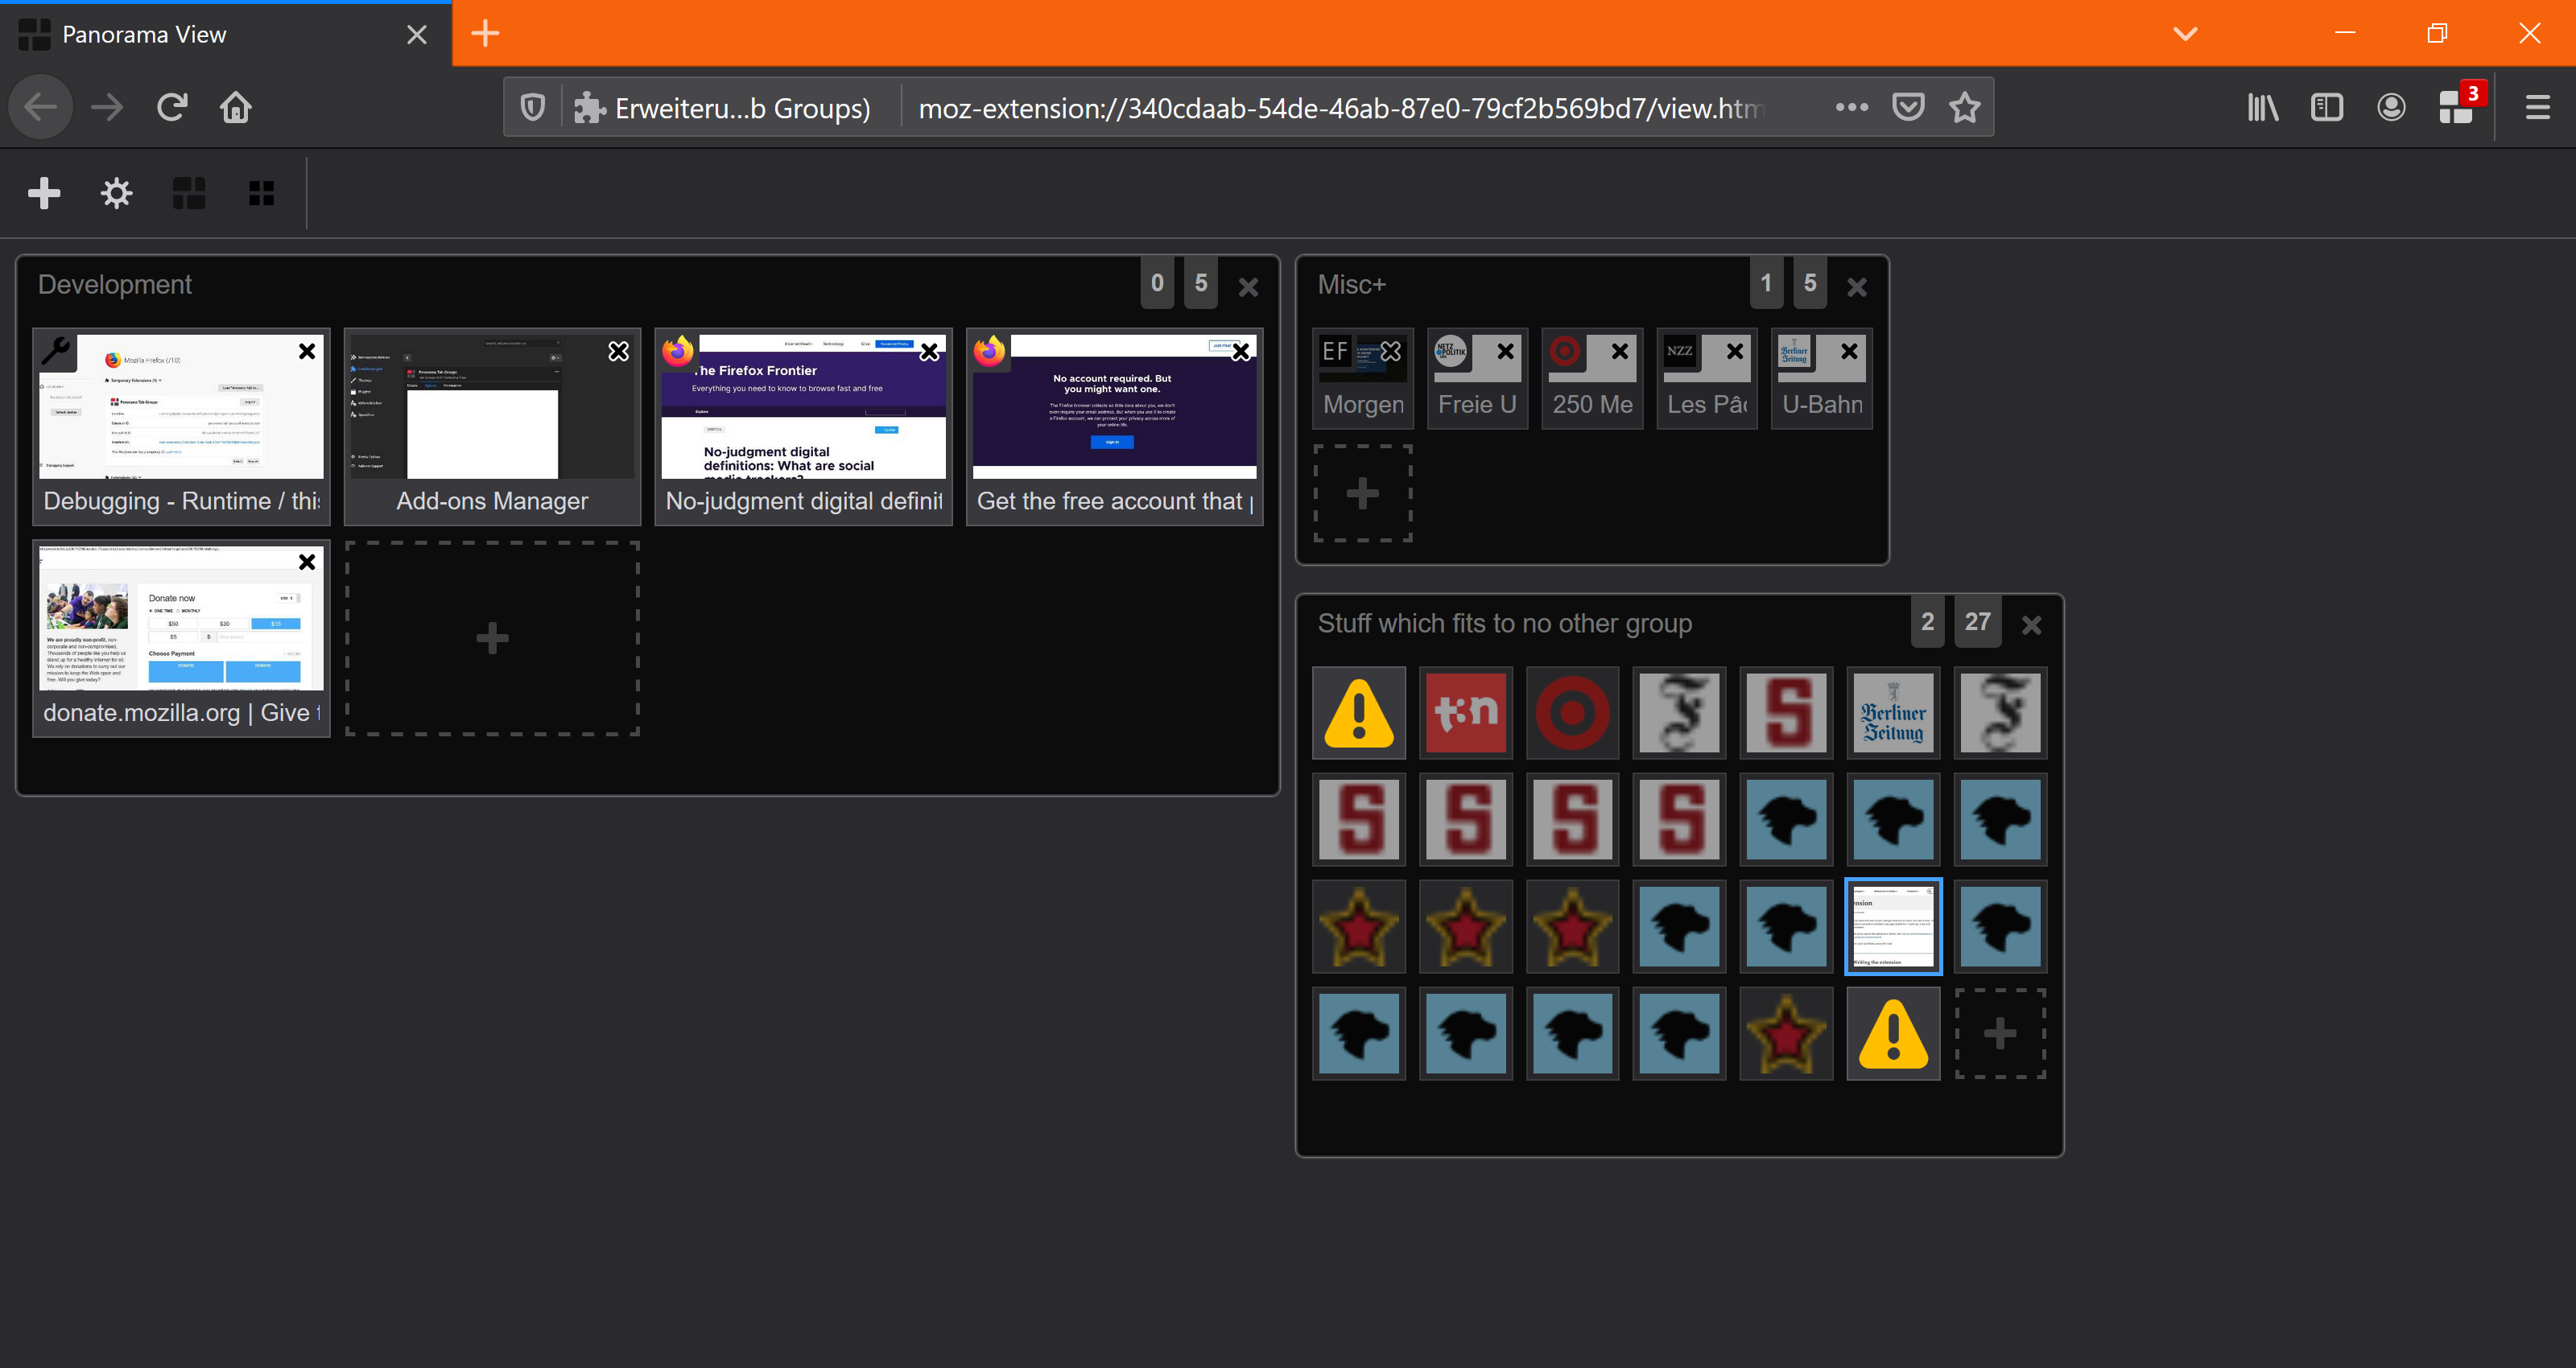The width and height of the screenshot is (2576, 1368).
Task: Close the Misc+ tab group
Action: tap(1857, 288)
